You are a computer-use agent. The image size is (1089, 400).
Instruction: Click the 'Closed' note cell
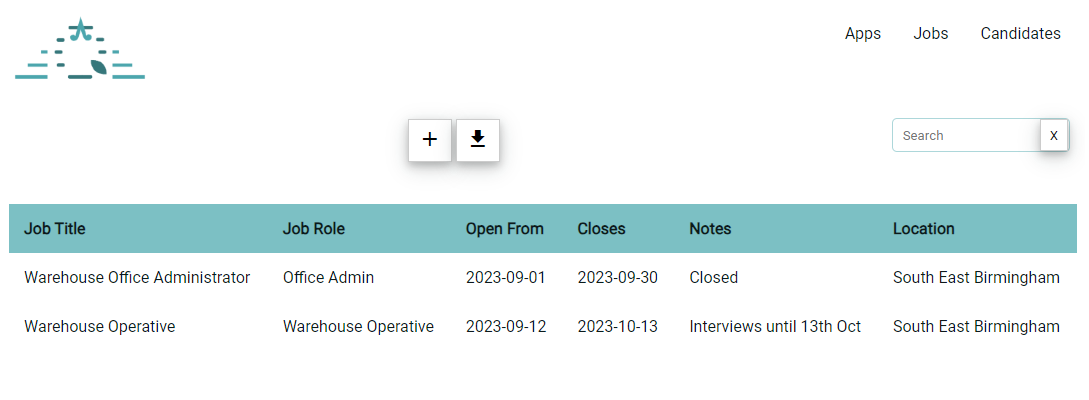click(x=714, y=278)
